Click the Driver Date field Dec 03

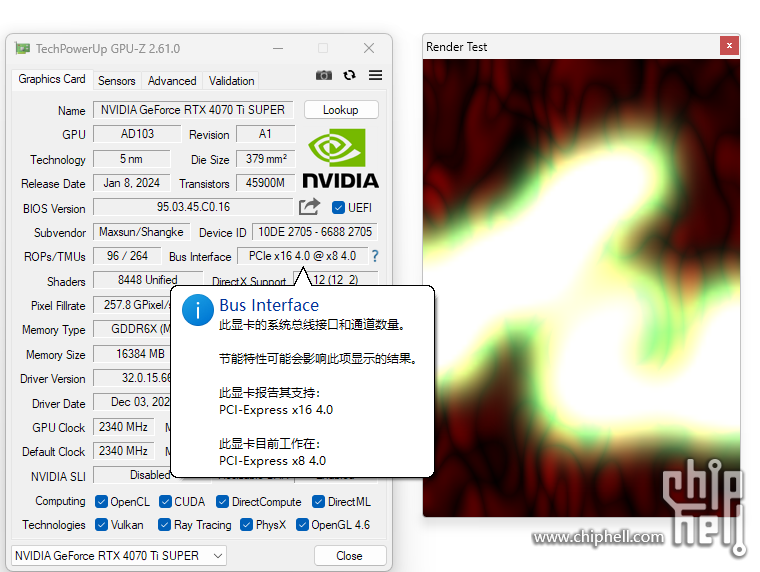coord(132,402)
